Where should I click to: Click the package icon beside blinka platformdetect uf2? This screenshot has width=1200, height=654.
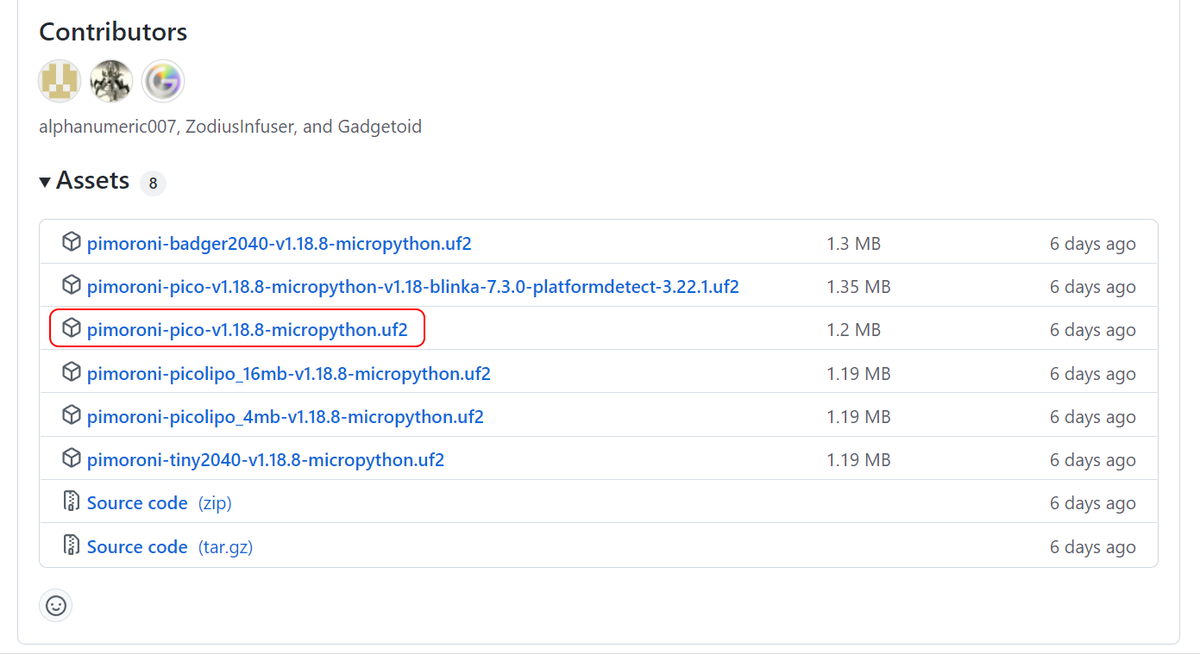(x=71, y=286)
